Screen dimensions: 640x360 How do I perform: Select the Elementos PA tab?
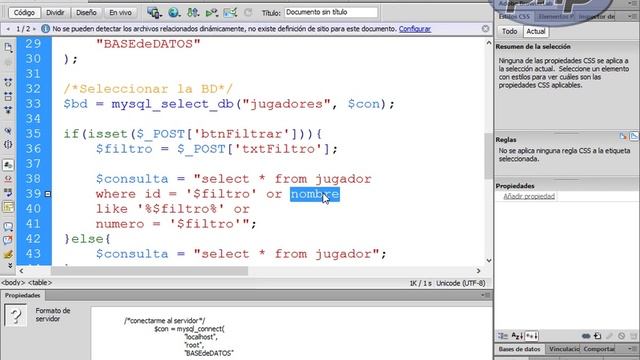pos(556,17)
